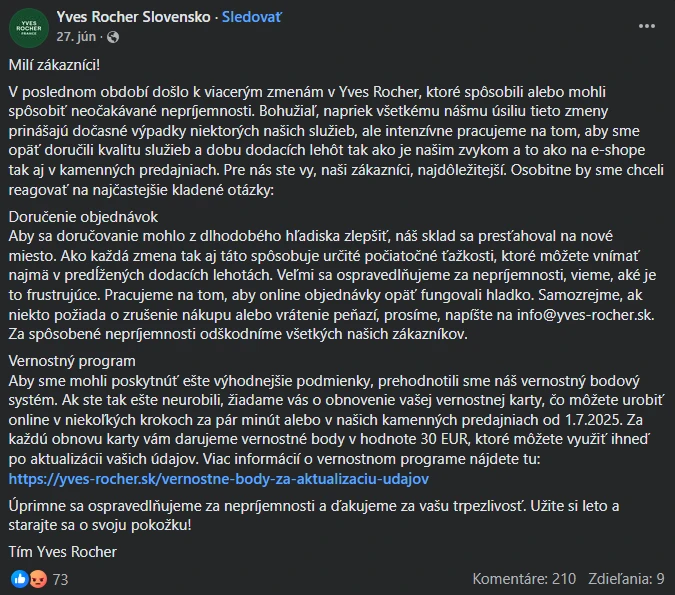Click the public globe privacy icon
This screenshot has width=675, height=595.
click(x=111, y=37)
